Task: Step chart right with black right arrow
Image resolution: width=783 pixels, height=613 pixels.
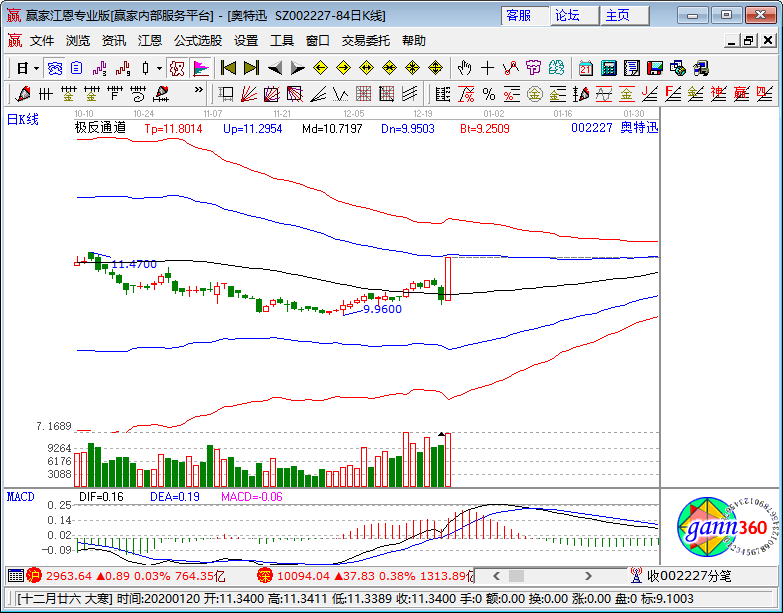Action: [x=298, y=68]
